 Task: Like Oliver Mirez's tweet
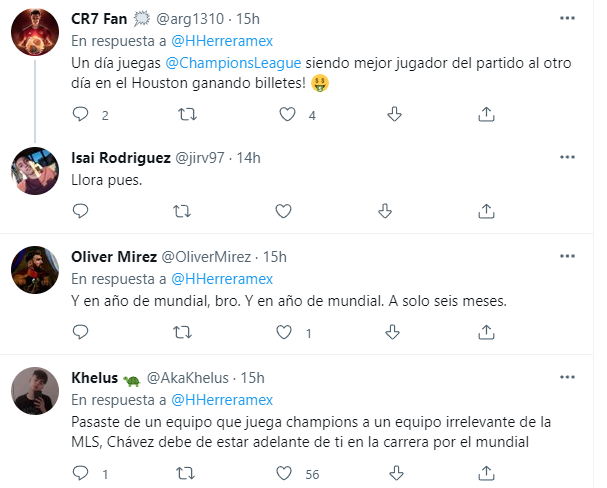pos(286,333)
